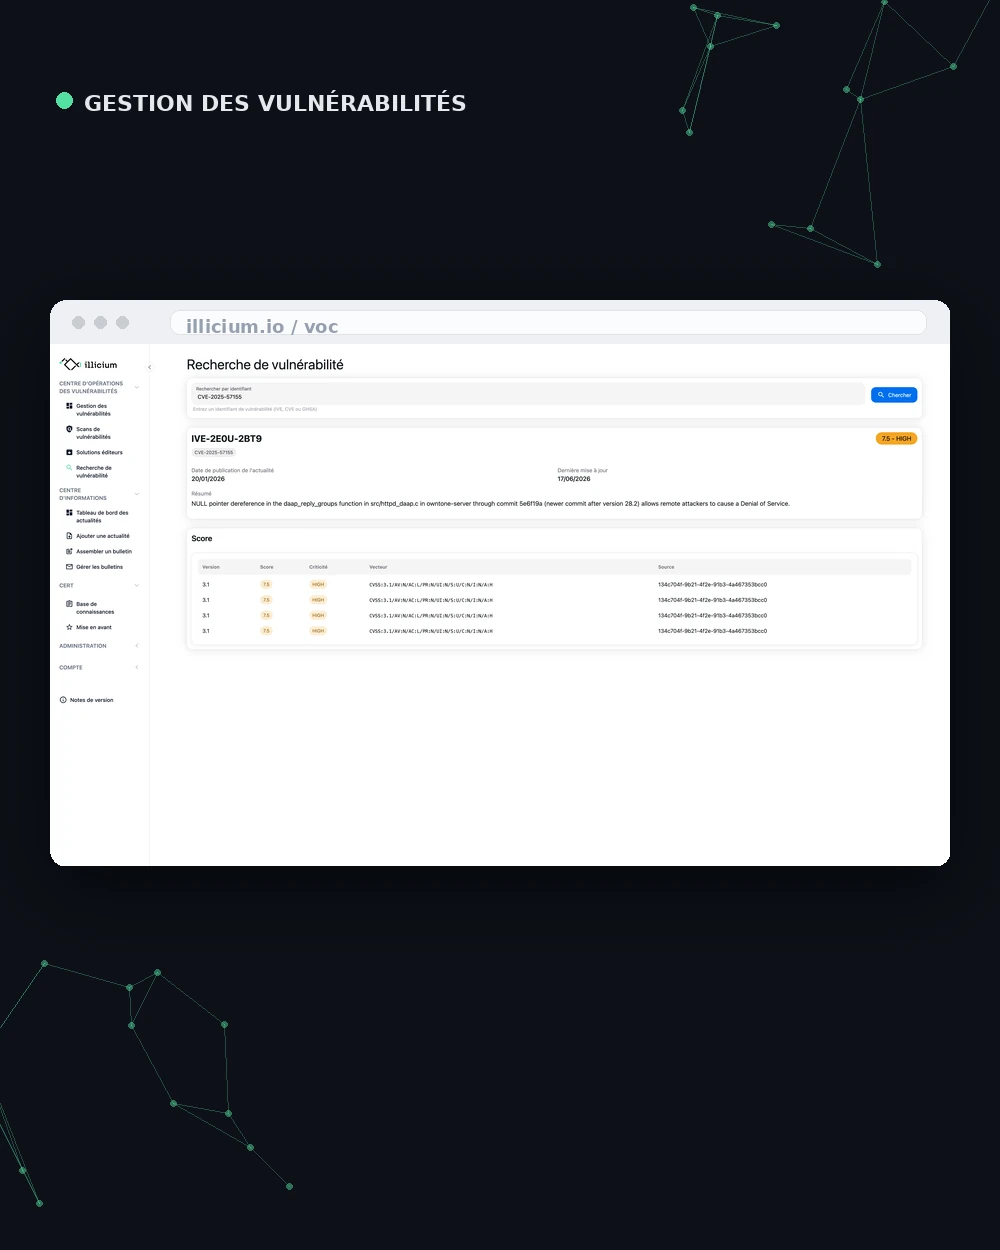Click the Date de publication de l'actualité label
The height and width of the screenshot is (1250, 1000).
(x=232, y=470)
